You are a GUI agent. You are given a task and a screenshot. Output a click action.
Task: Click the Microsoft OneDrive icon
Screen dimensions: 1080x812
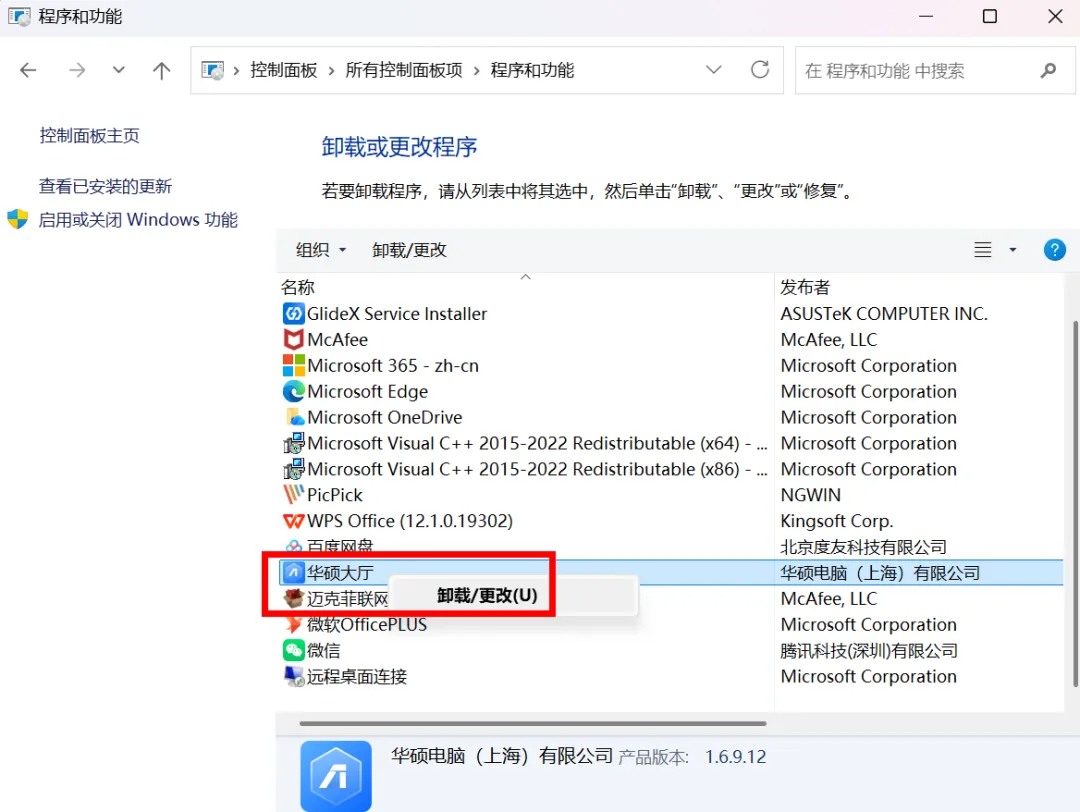pyautogui.click(x=294, y=417)
